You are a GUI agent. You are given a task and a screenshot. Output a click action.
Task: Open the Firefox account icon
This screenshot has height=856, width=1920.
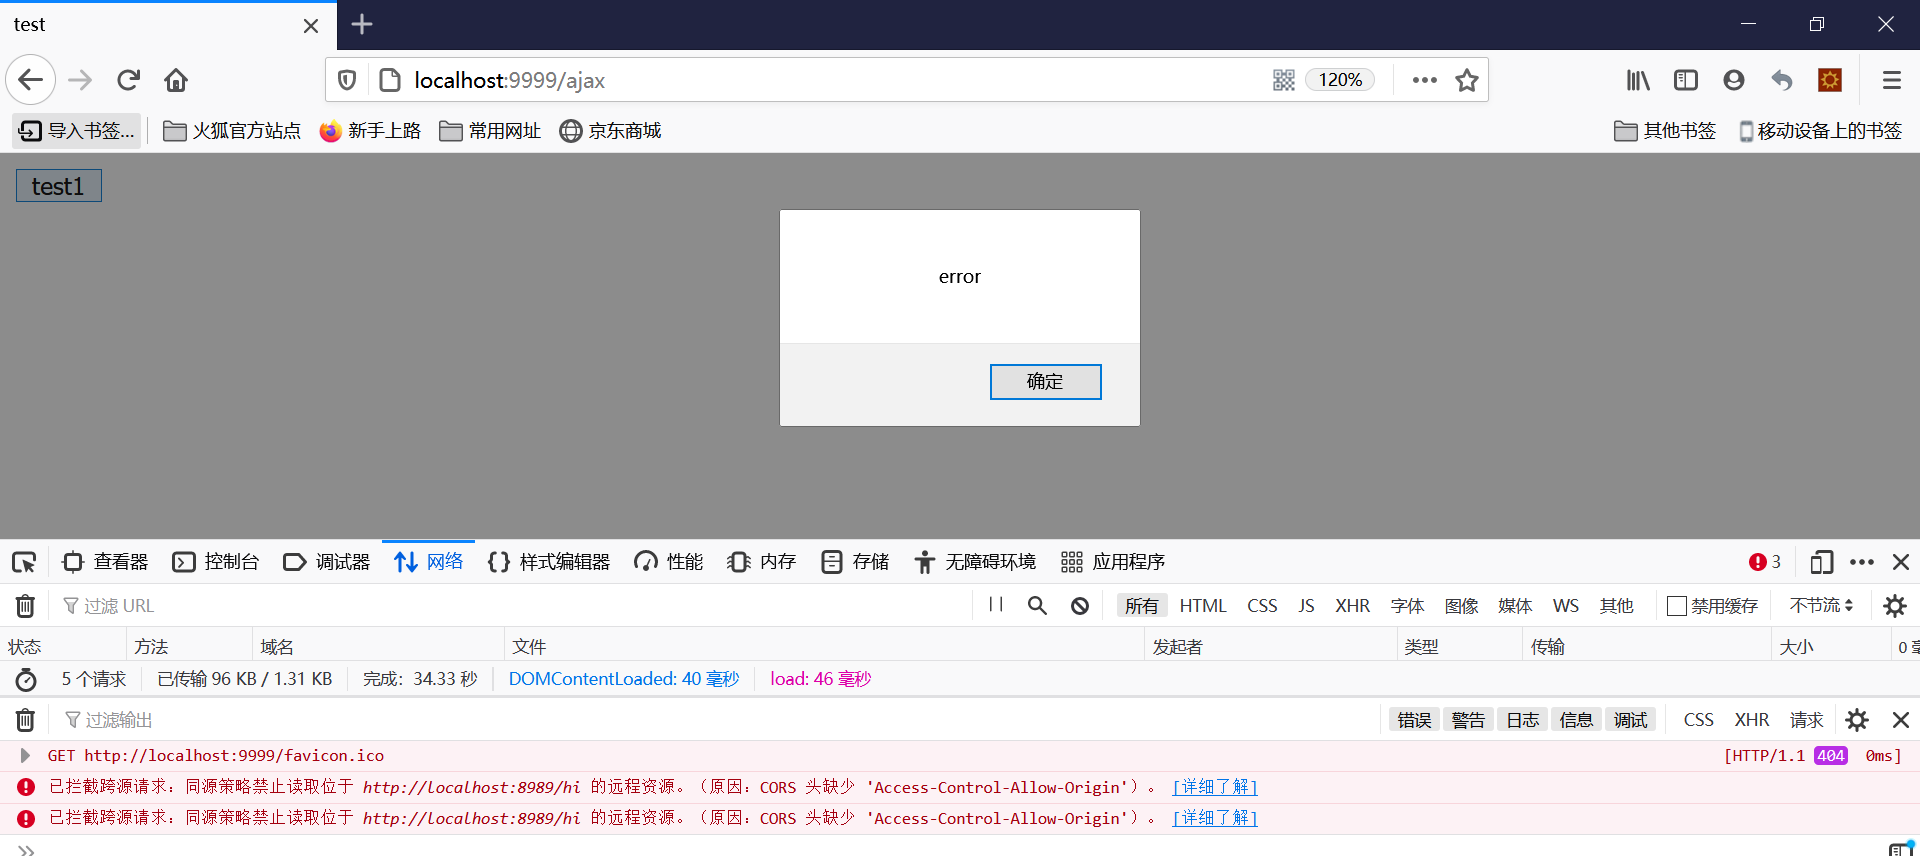point(1734,80)
